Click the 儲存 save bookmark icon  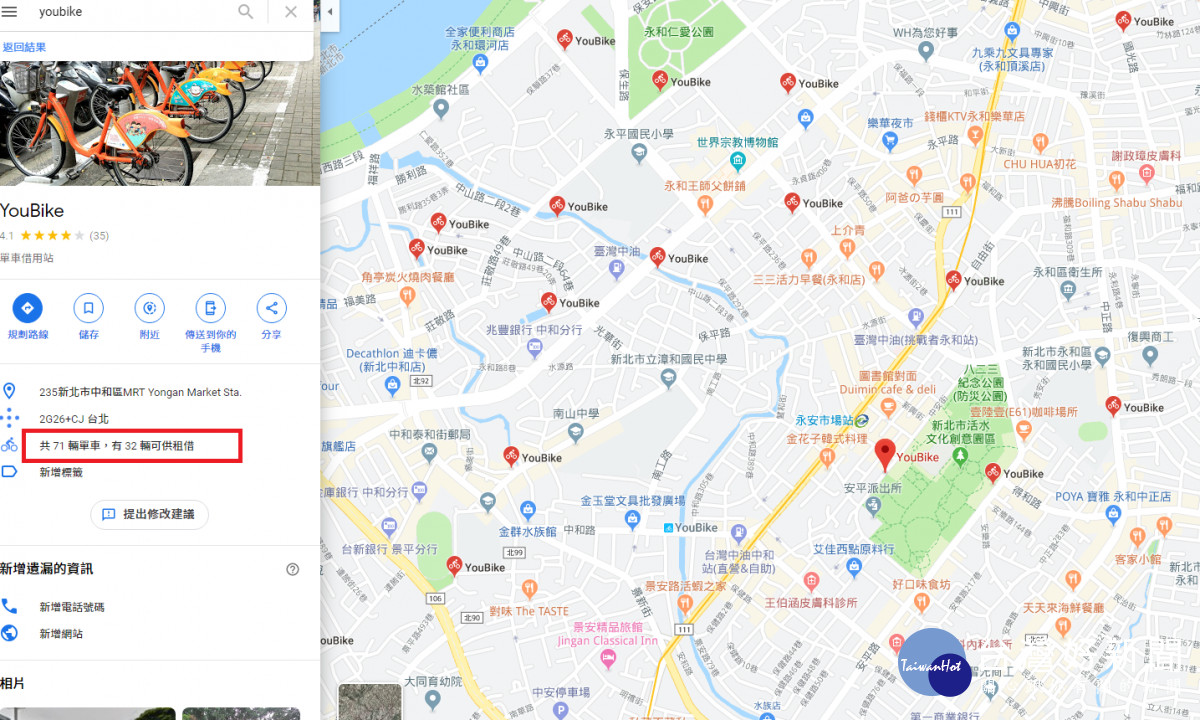88,308
